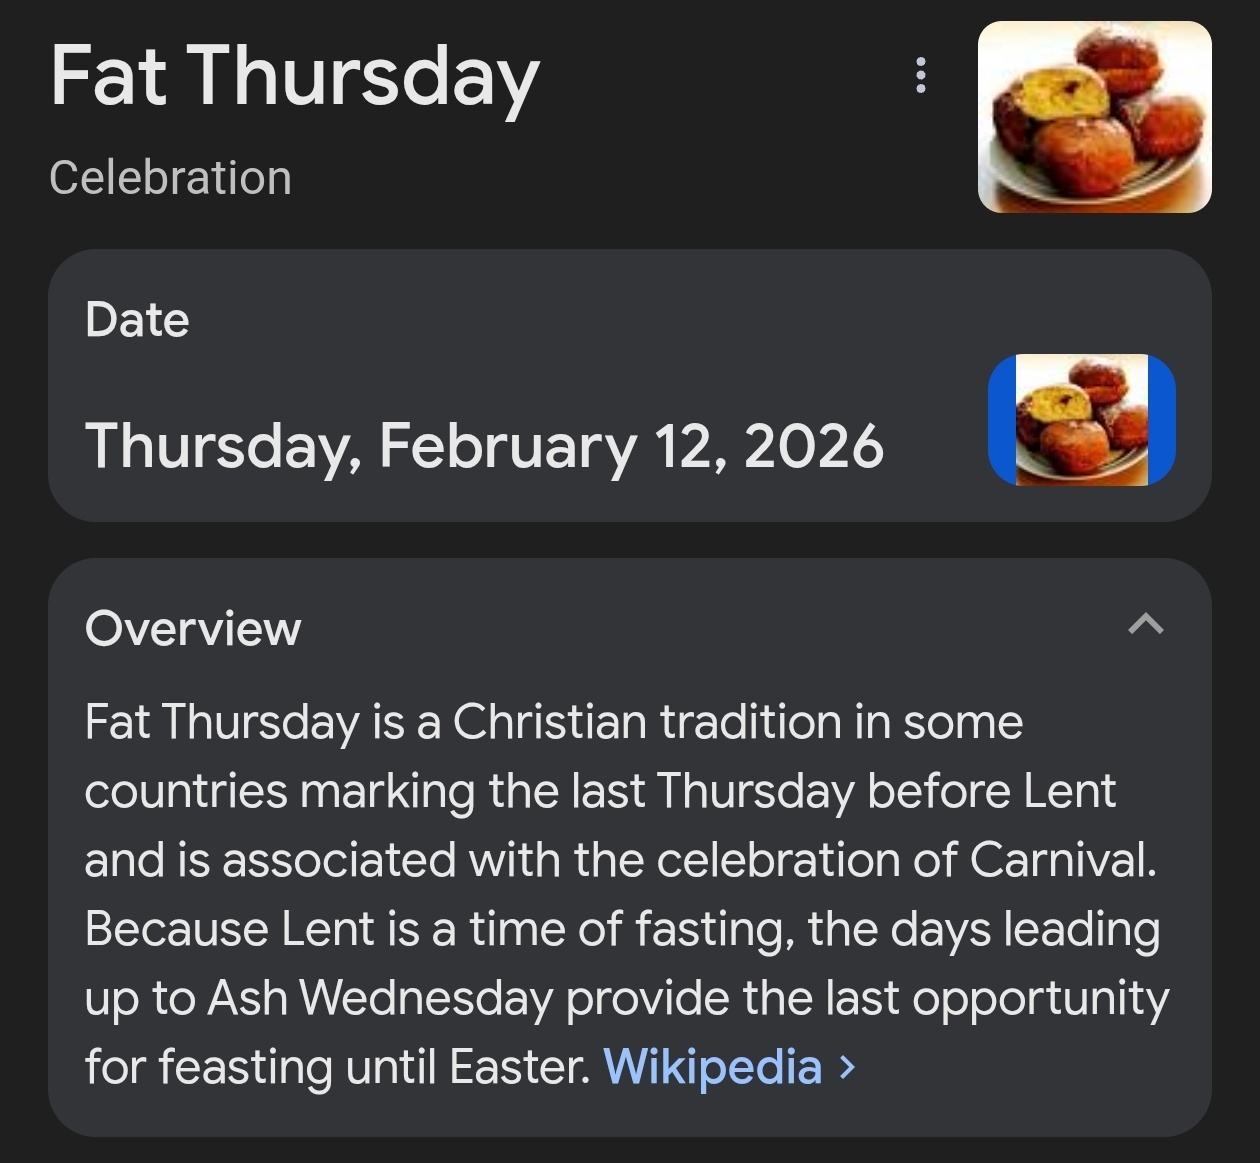Click the blue left edge of date image

[x=1002, y=420]
